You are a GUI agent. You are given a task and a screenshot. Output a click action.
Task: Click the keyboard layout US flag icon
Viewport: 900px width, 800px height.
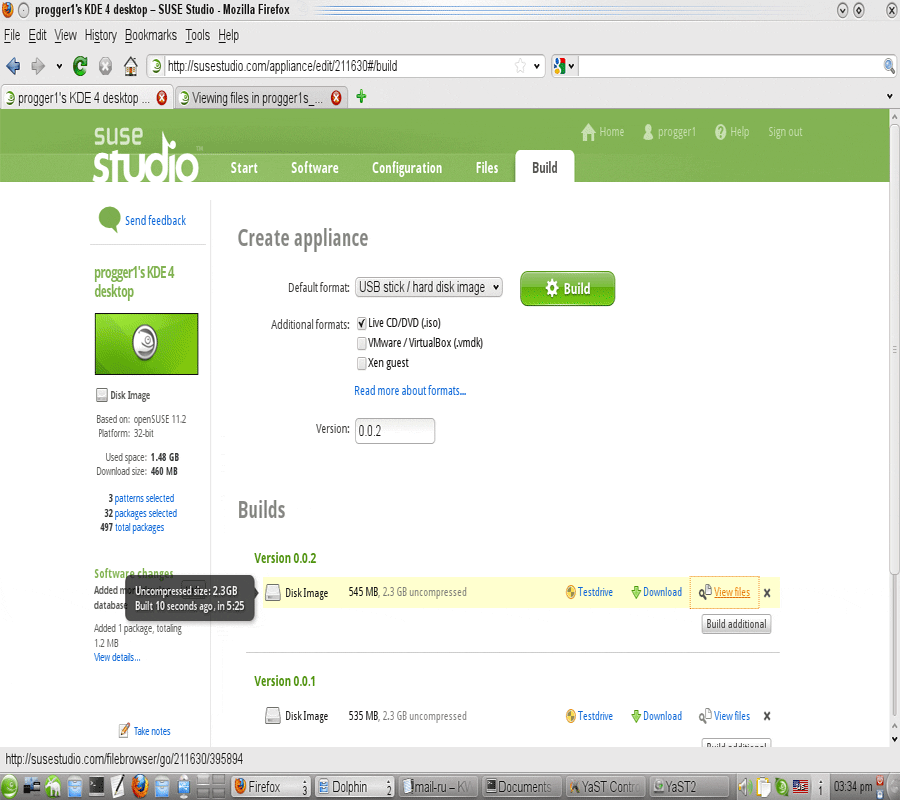coord(800,787)
